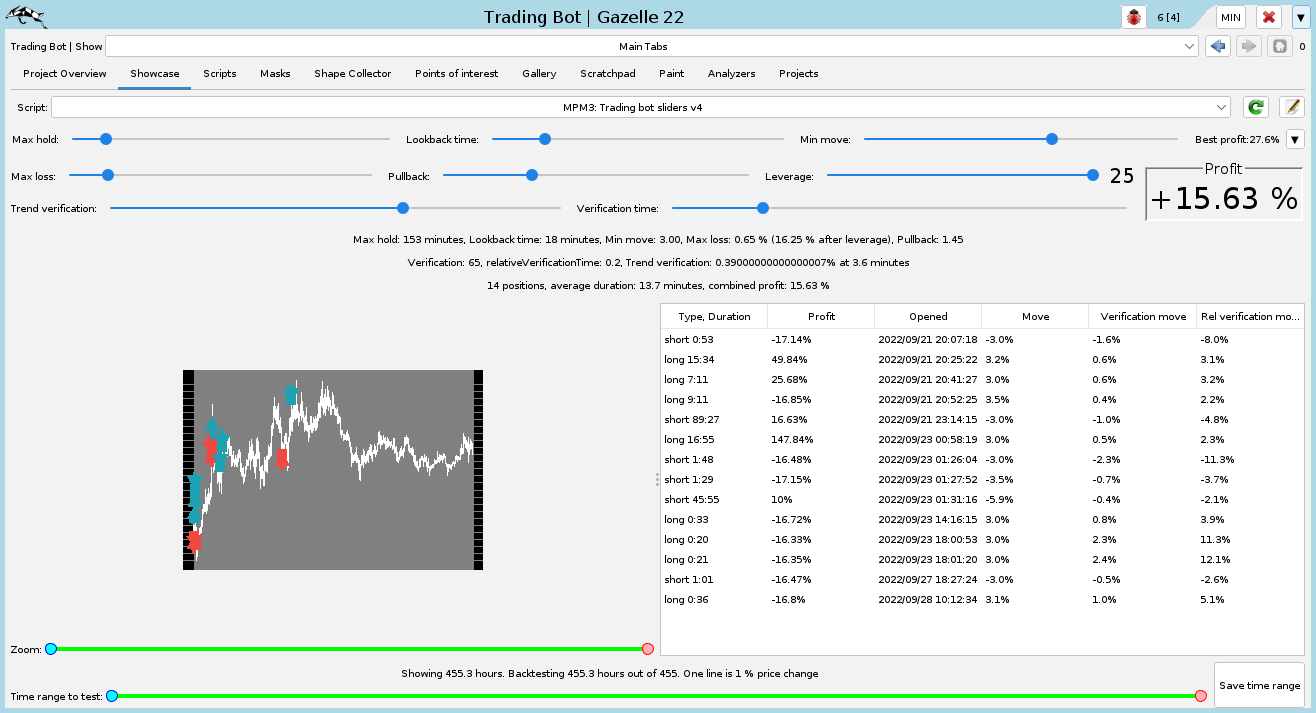Viewport: 1316px width, 713px height.
Task: Click the red Zoom end handle
Action: tap(647, 649)
